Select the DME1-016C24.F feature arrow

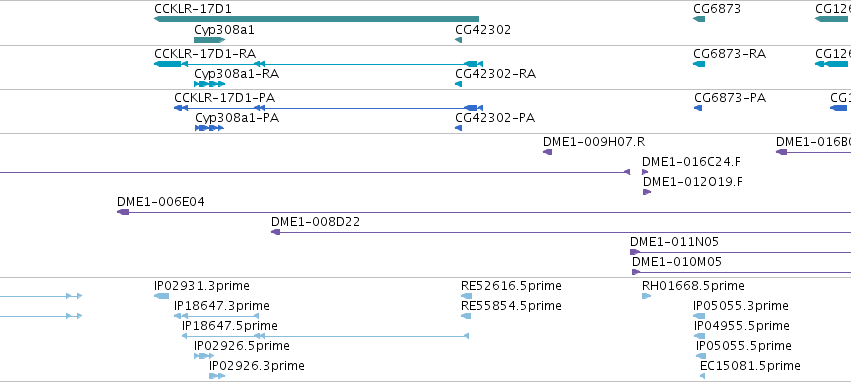[x=645, y=172]
